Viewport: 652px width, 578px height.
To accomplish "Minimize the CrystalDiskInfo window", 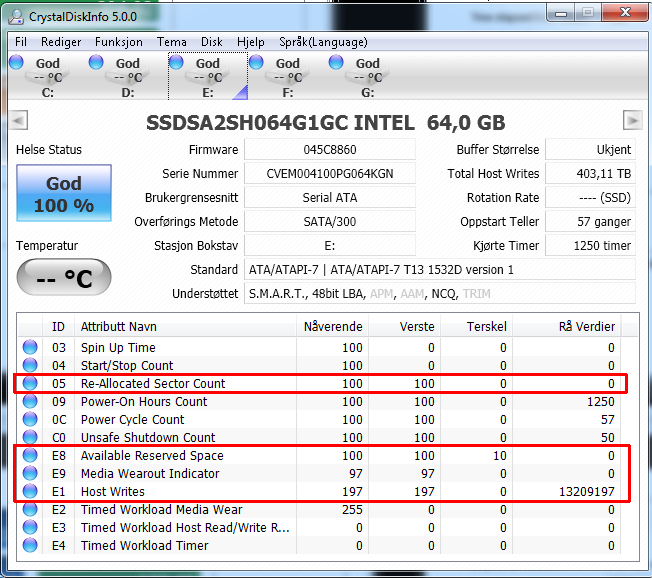I will [561, 13].
